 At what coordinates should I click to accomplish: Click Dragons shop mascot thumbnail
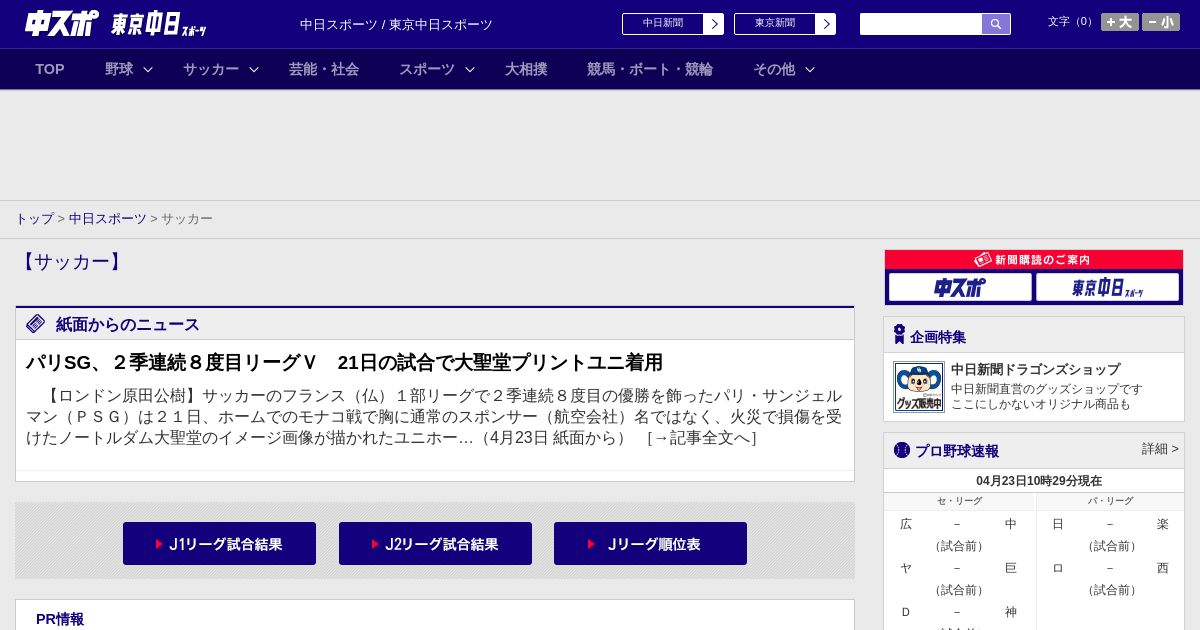[919, 387]
